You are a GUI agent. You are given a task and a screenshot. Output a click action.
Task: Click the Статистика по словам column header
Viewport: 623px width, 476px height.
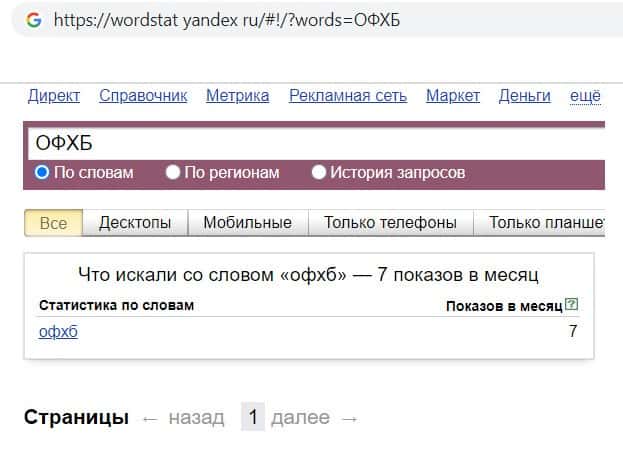click(116, 305)
